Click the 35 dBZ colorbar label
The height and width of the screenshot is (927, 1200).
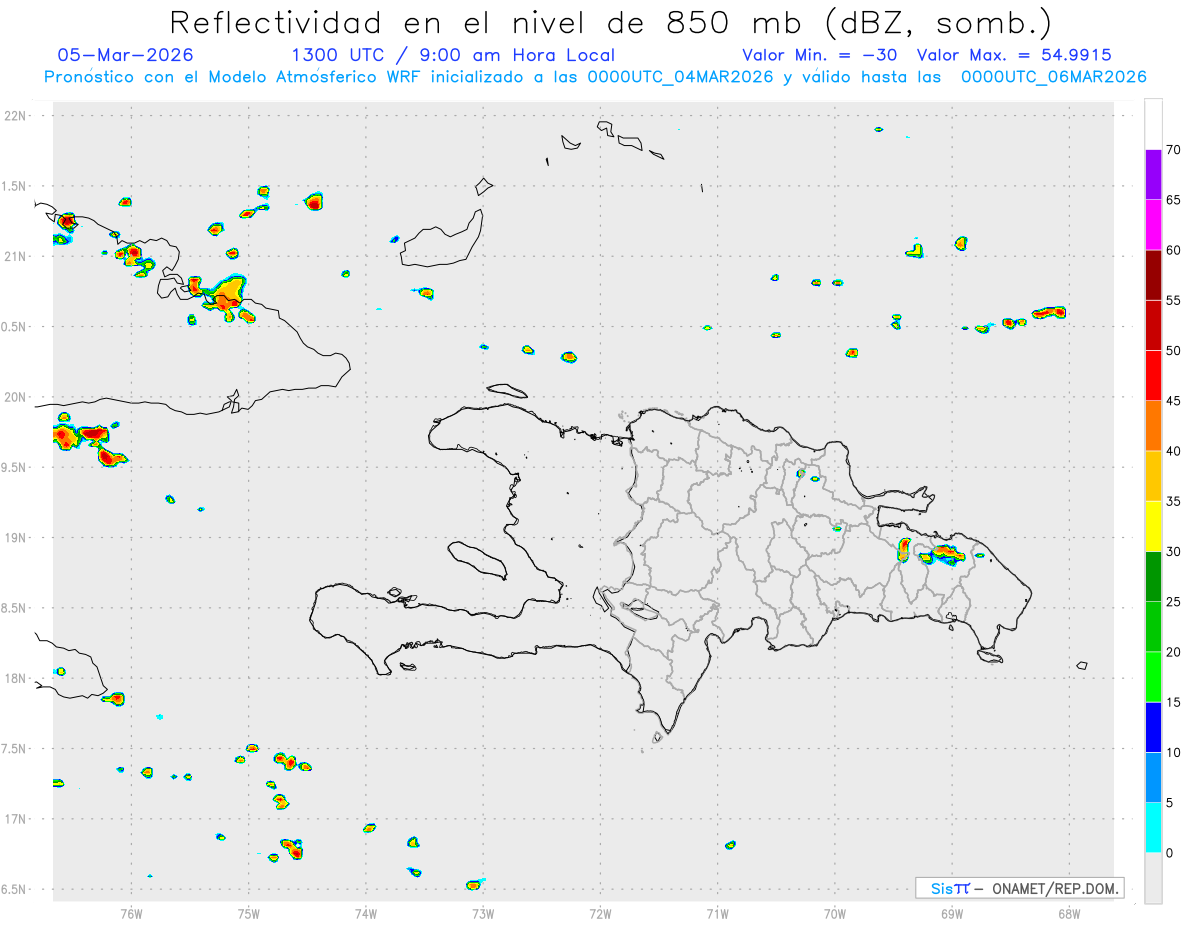click(x=1174, y=501)
